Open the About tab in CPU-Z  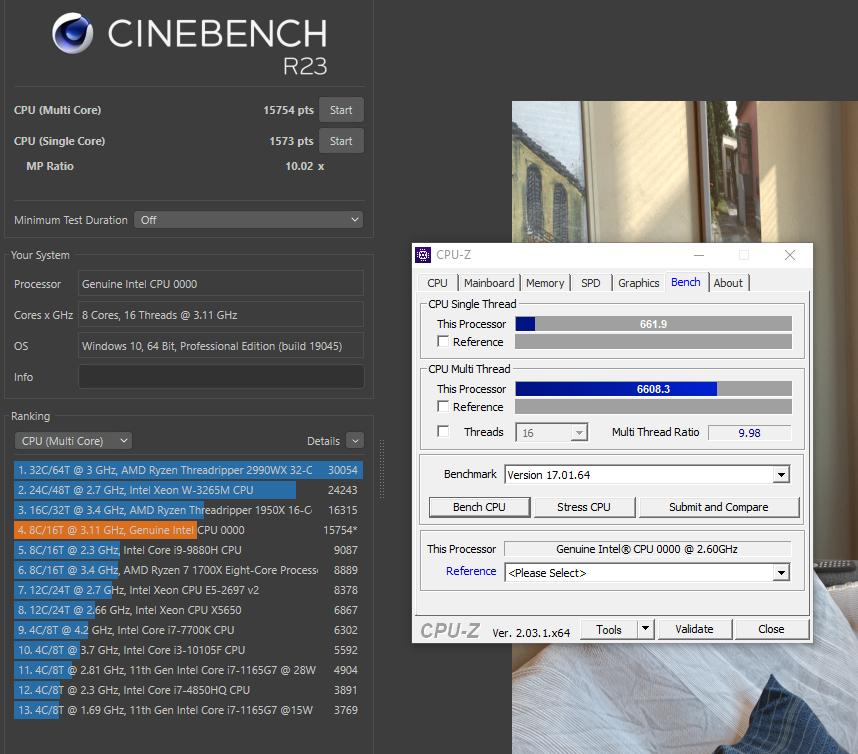click(728, 283)
